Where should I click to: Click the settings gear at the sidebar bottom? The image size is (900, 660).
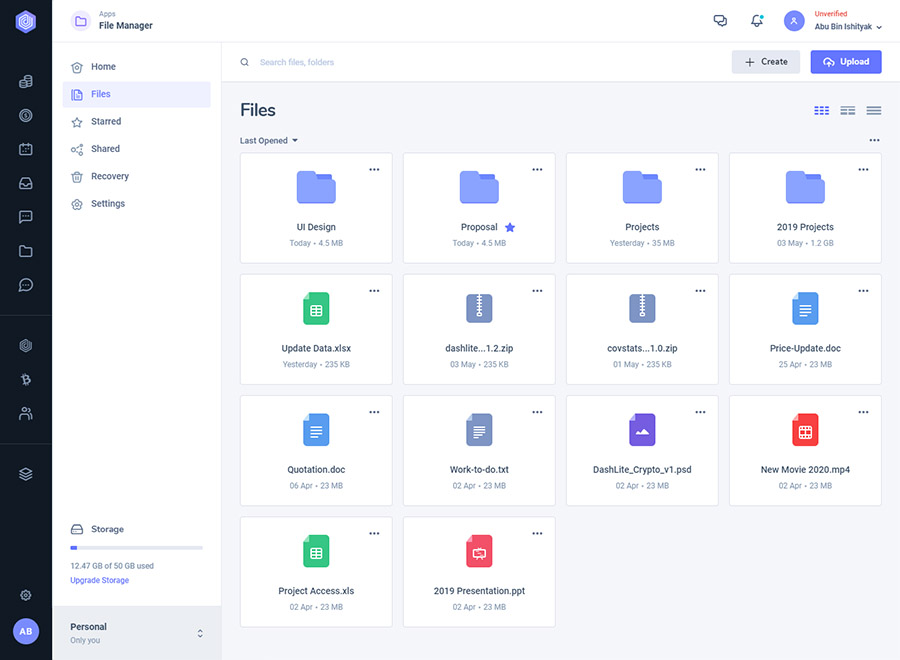25,595
